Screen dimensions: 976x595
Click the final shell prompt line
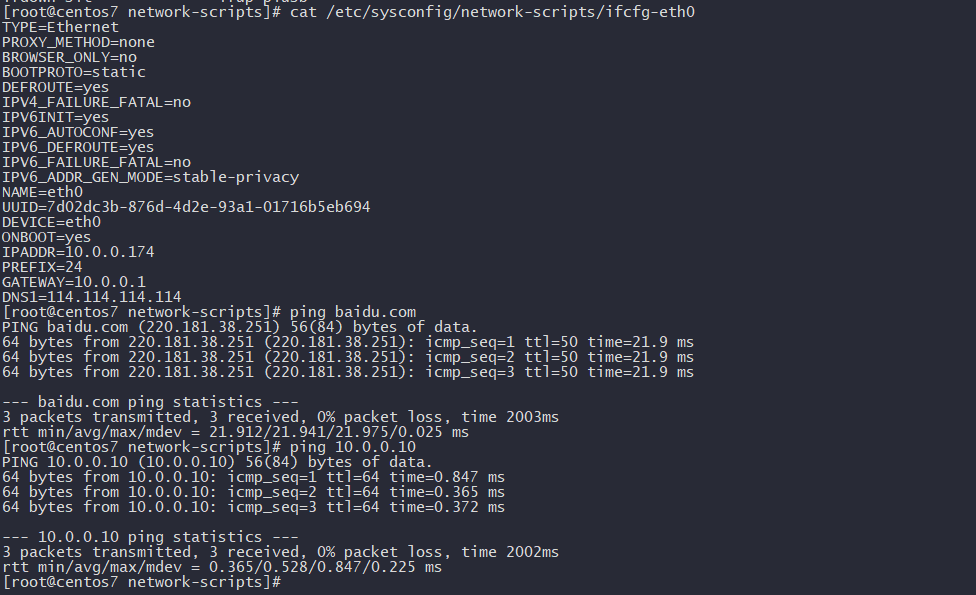[x=142, y=582]
